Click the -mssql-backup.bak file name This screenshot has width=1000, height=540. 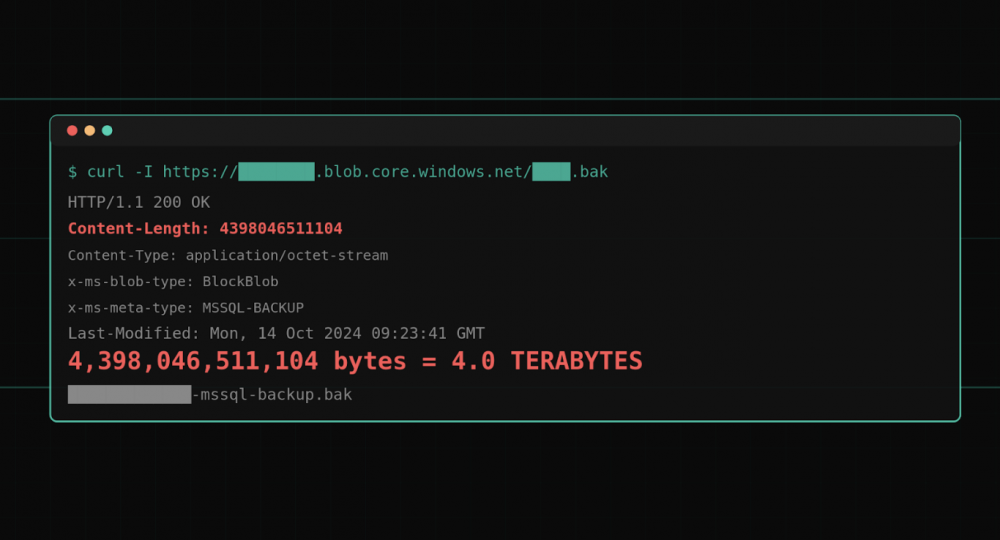[x=272, y=395]
